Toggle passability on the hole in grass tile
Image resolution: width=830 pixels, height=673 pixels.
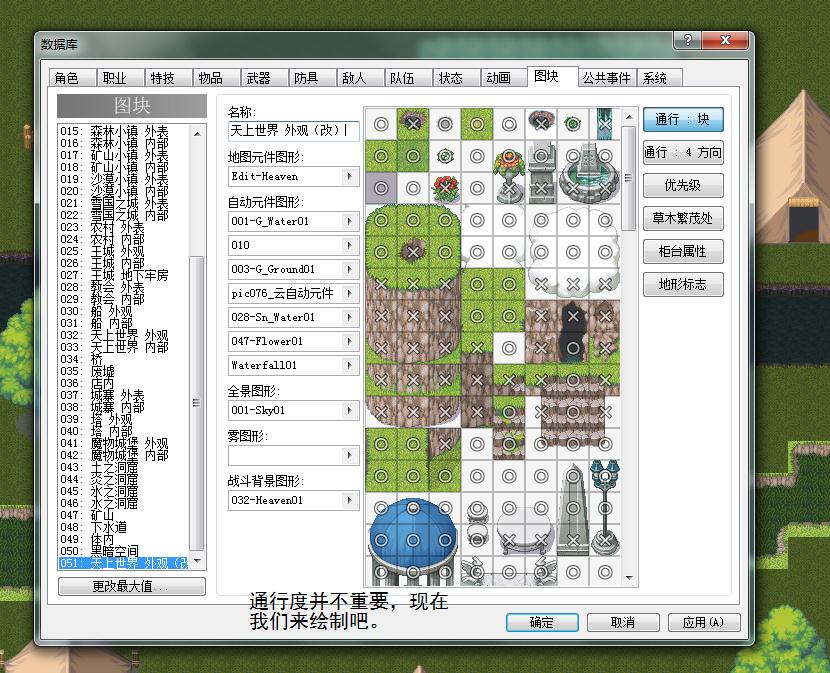(413, 252)
